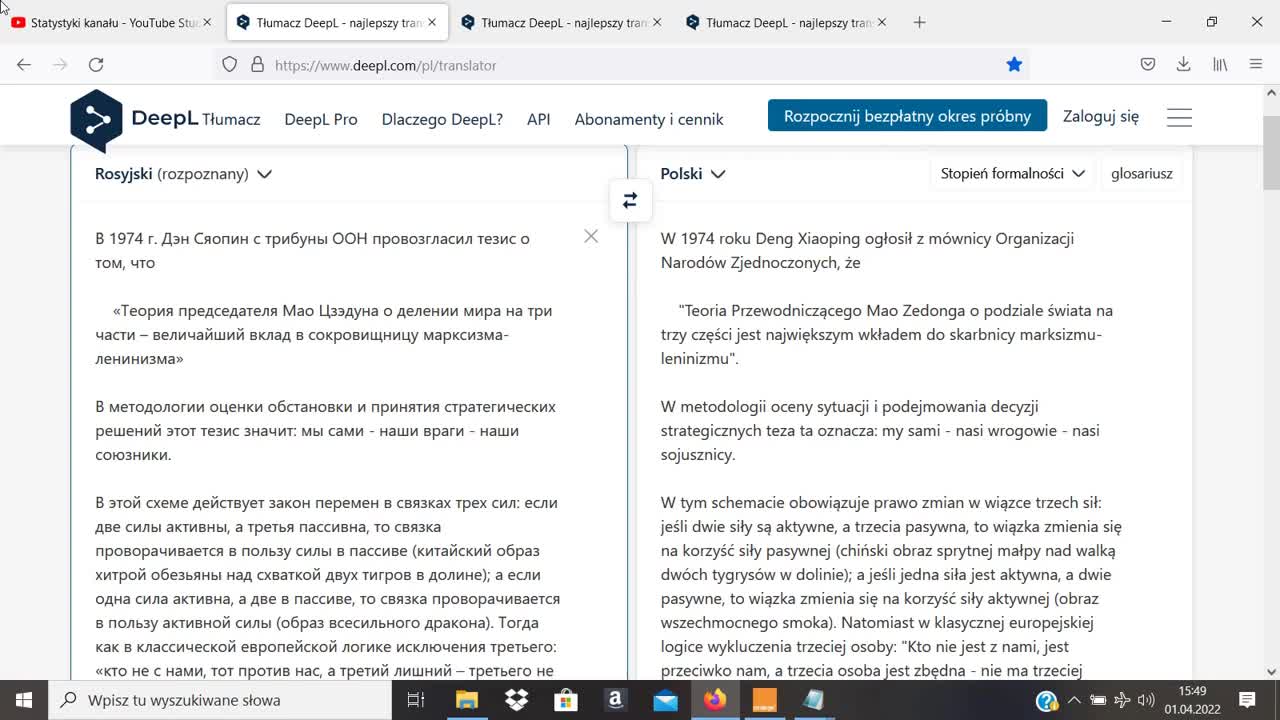Show hidden system tray icons
Image resolution: width=1280 pixels, height=720 pixels.
click(1074, 700)
